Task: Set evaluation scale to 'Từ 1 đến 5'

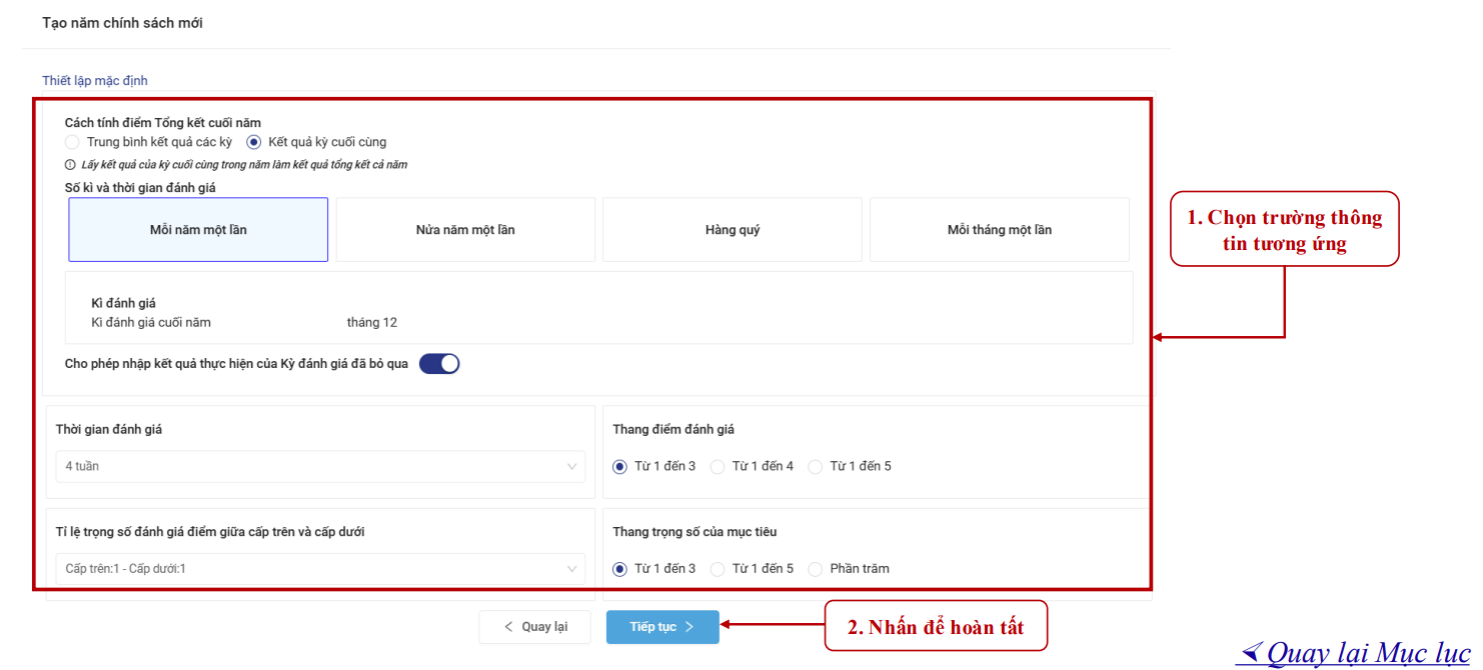Action: coord(815,467)
